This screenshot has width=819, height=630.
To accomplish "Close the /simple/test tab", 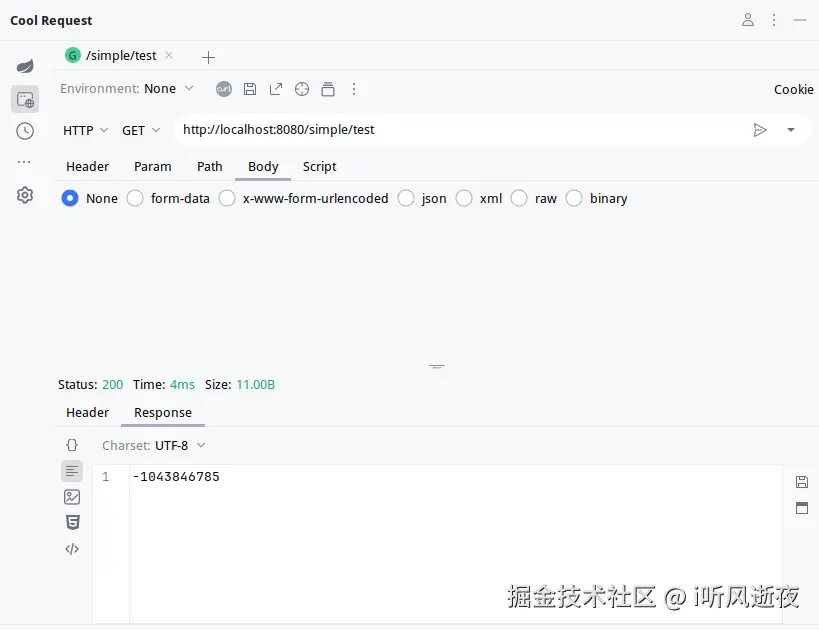I will click(169, 55).
